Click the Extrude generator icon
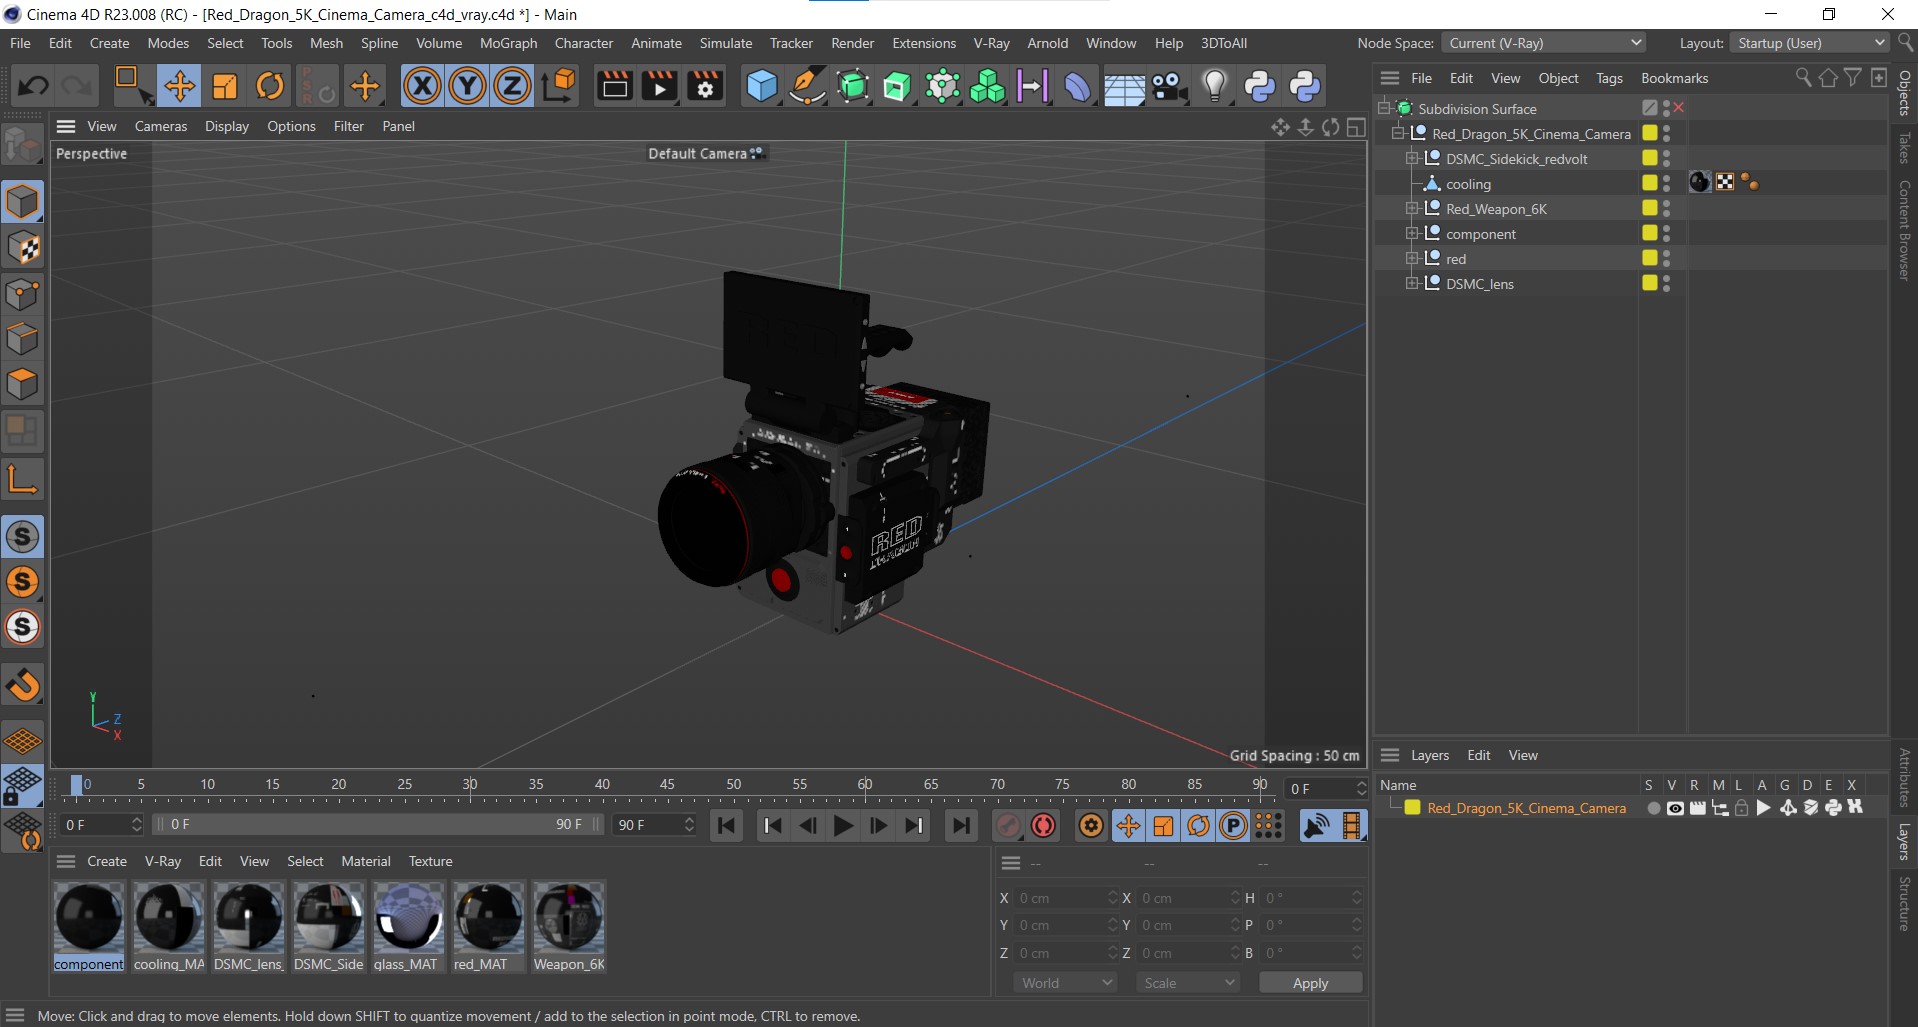The height and width of the screenshot is (1027, 1918). tap(897, 86)
